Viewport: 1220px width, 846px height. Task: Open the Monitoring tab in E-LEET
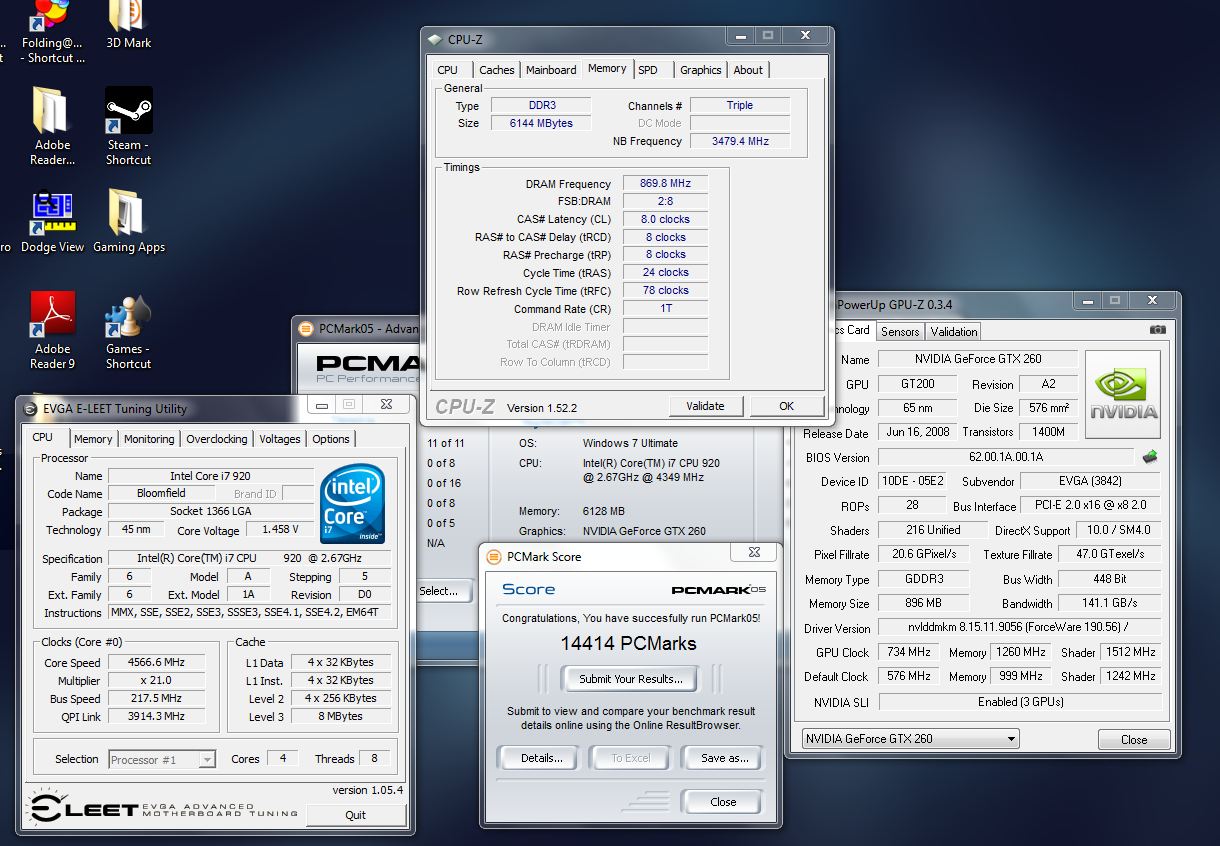pyautogui.click(x=149, y=439)
